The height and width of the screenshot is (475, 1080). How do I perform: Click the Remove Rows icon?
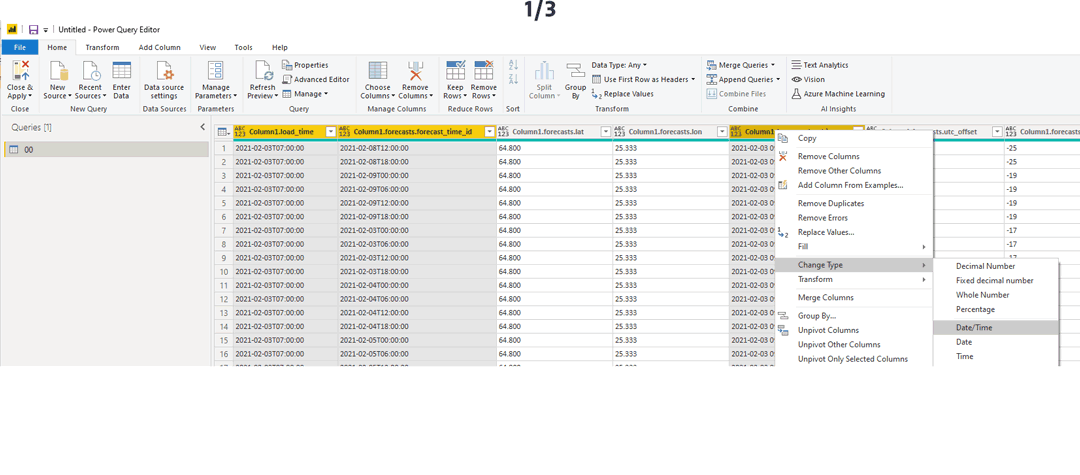click(x=484, y=71)
